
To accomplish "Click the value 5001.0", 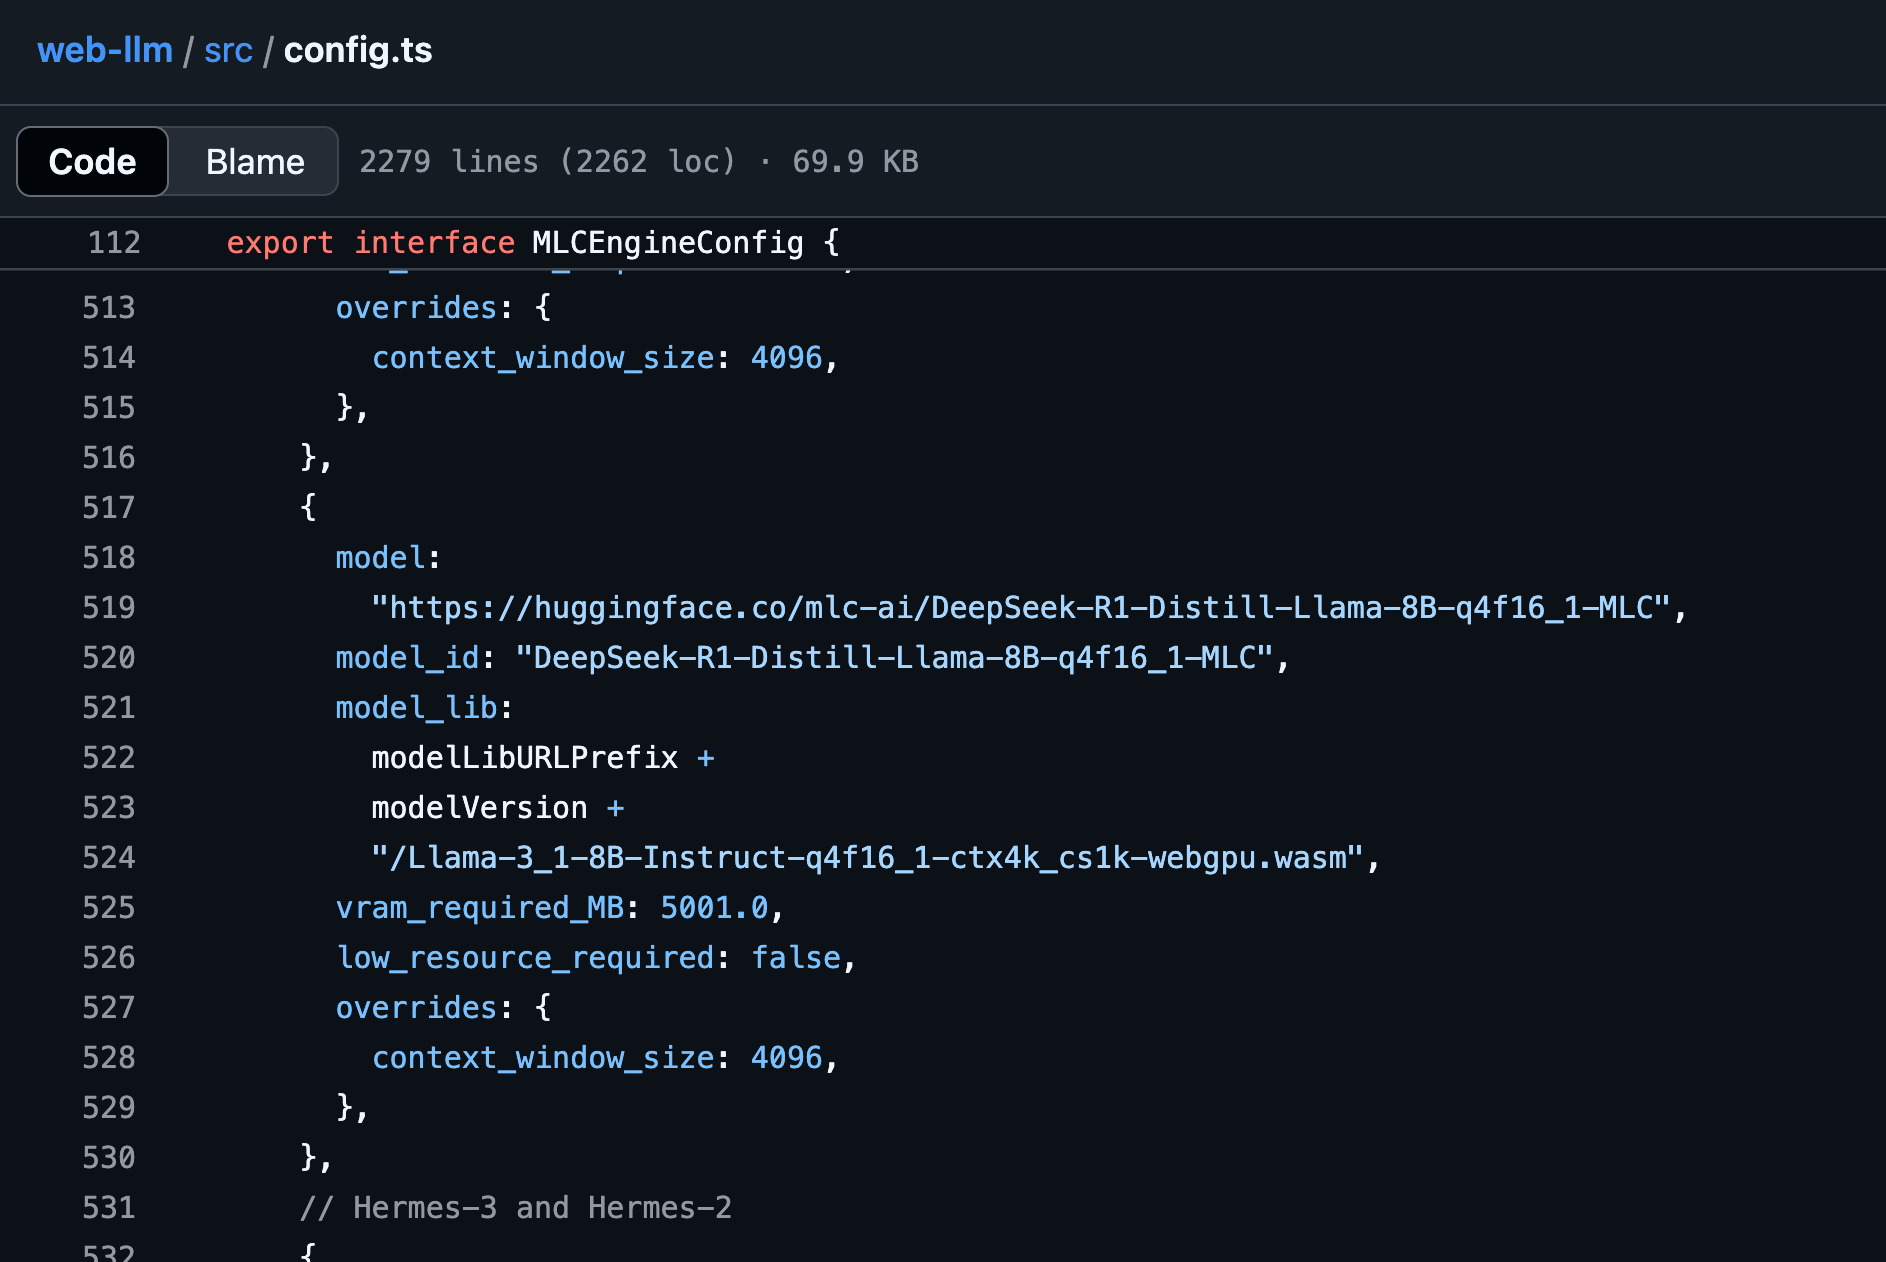I will point(714,907).
